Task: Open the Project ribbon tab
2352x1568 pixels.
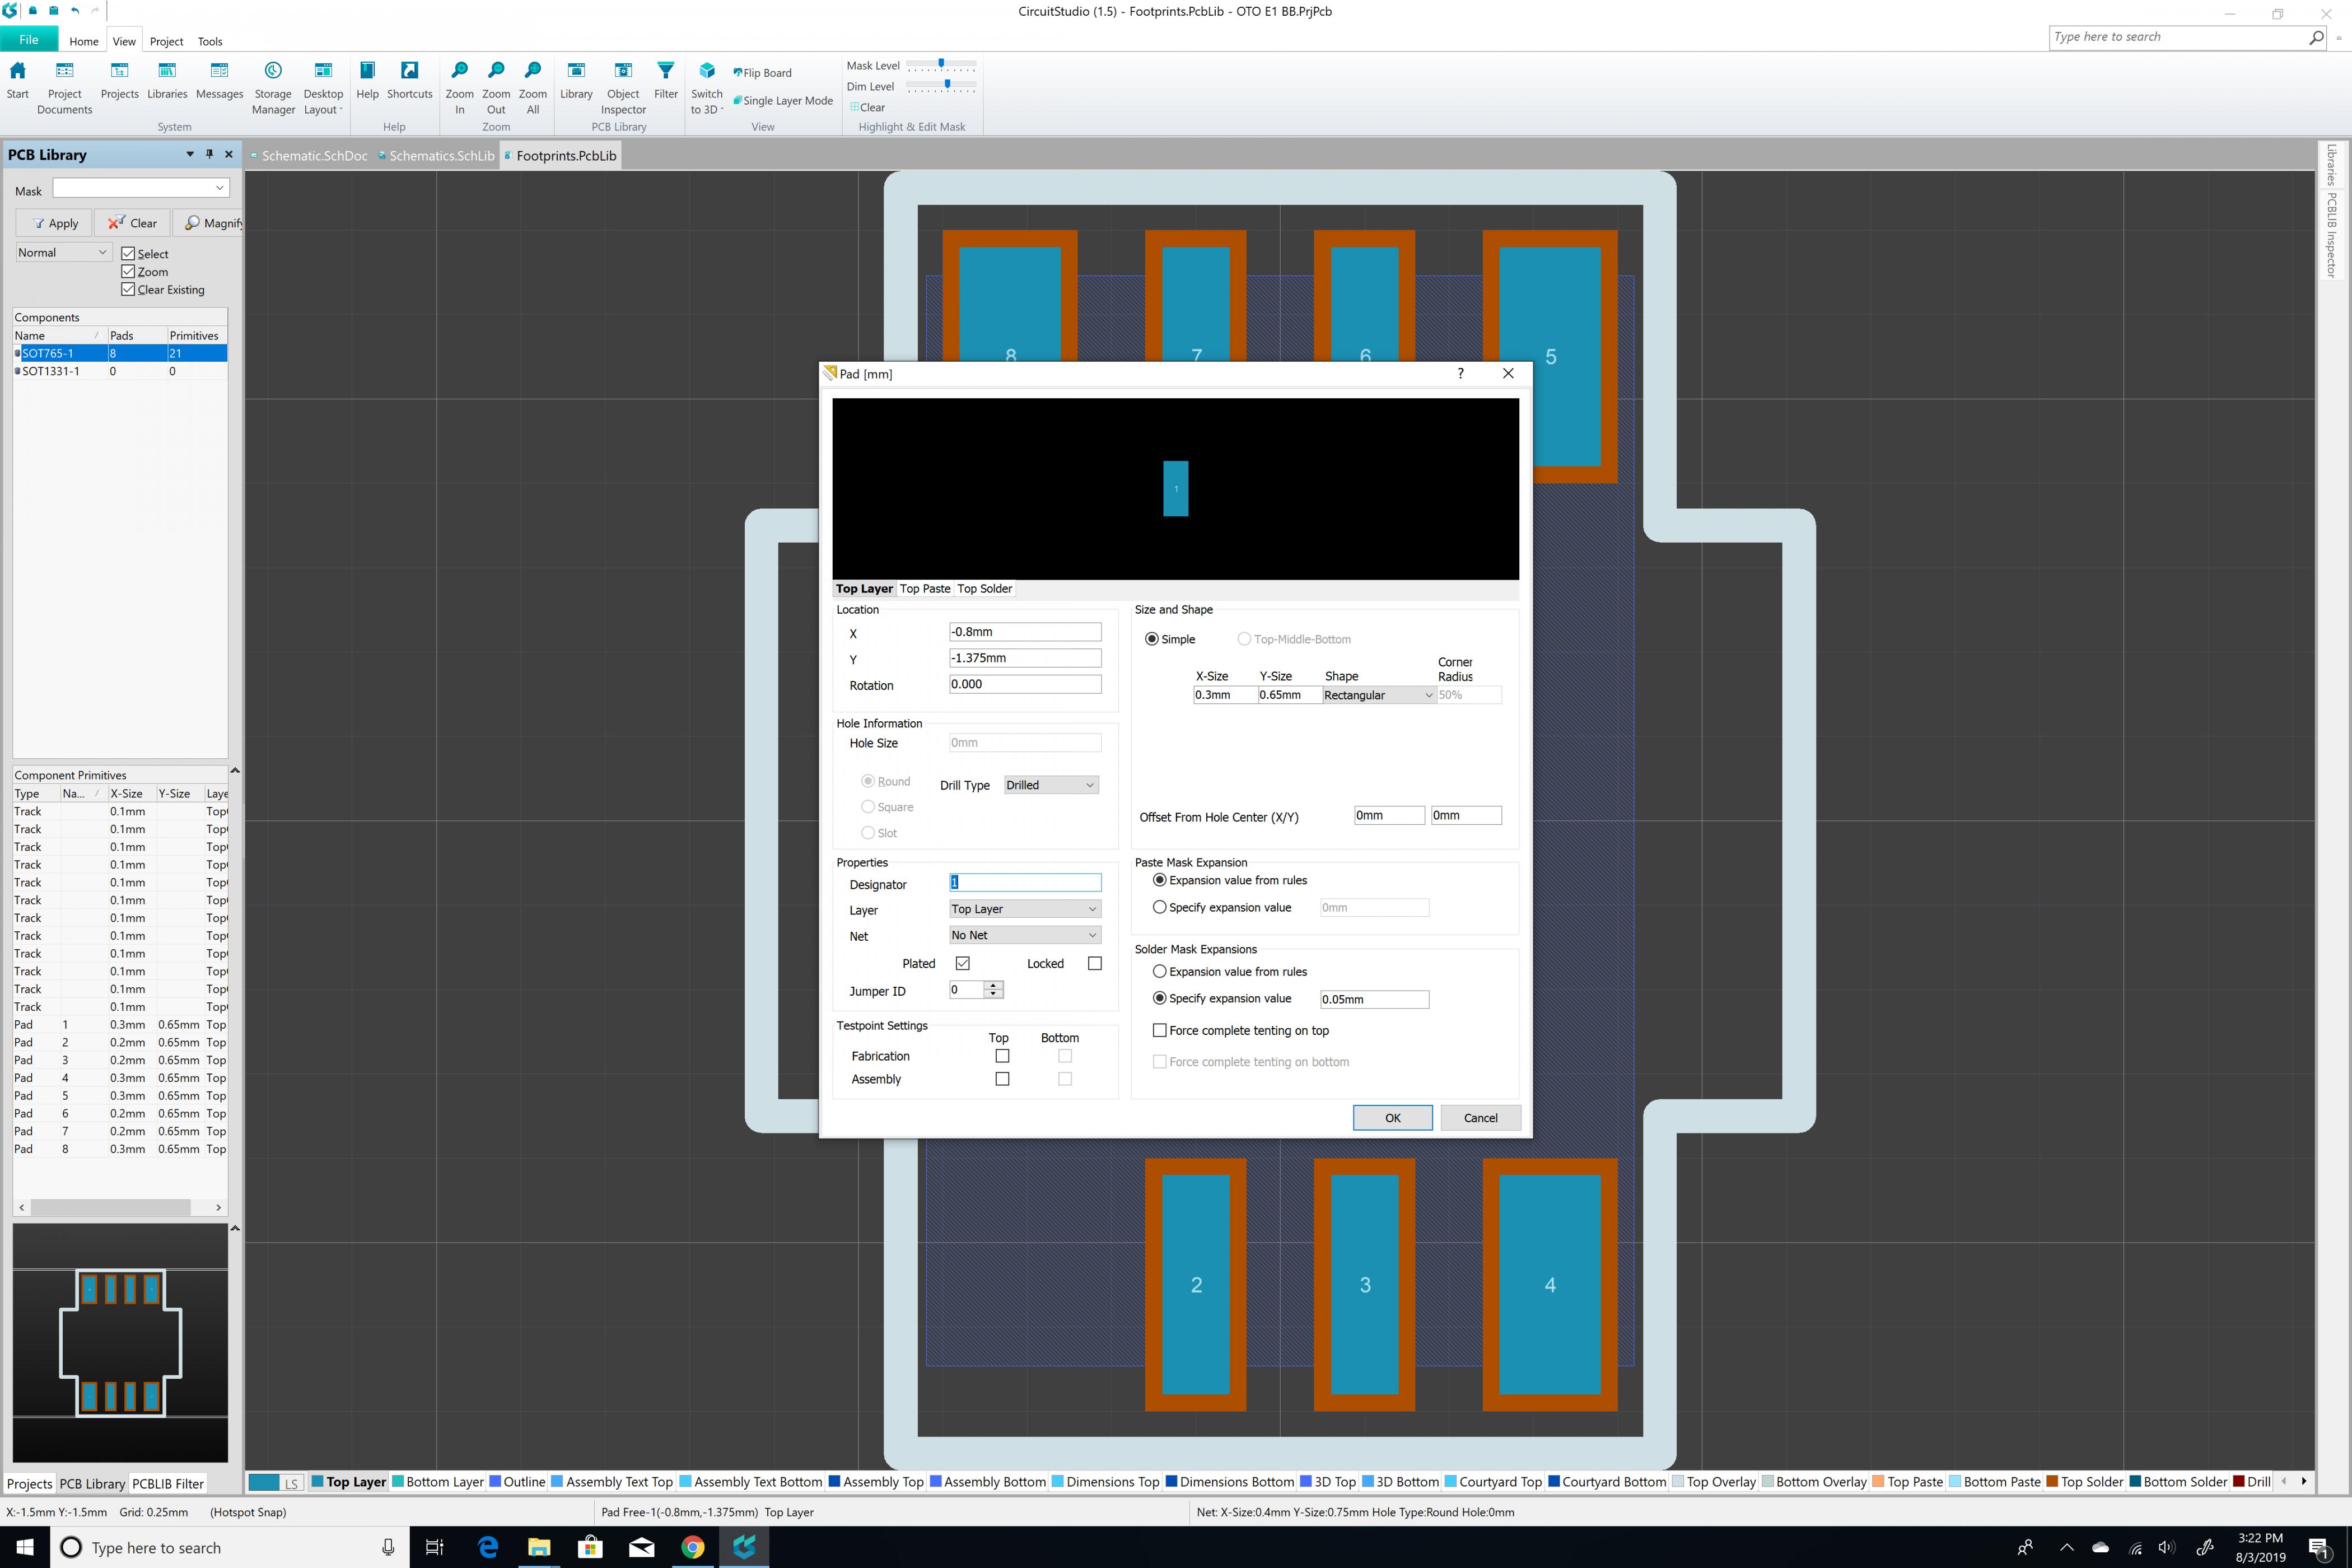Action: click(166, 41)
